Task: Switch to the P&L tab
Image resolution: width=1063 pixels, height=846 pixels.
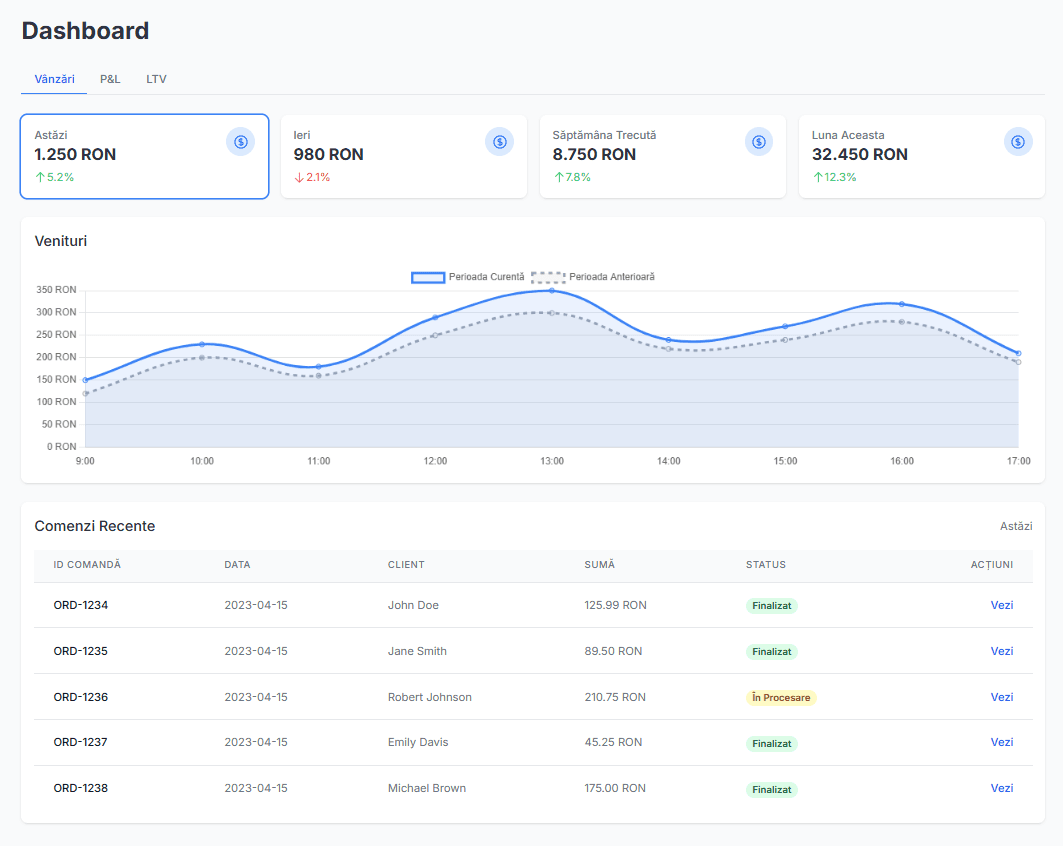Action: pyautogui.click(x=110, y=78)
